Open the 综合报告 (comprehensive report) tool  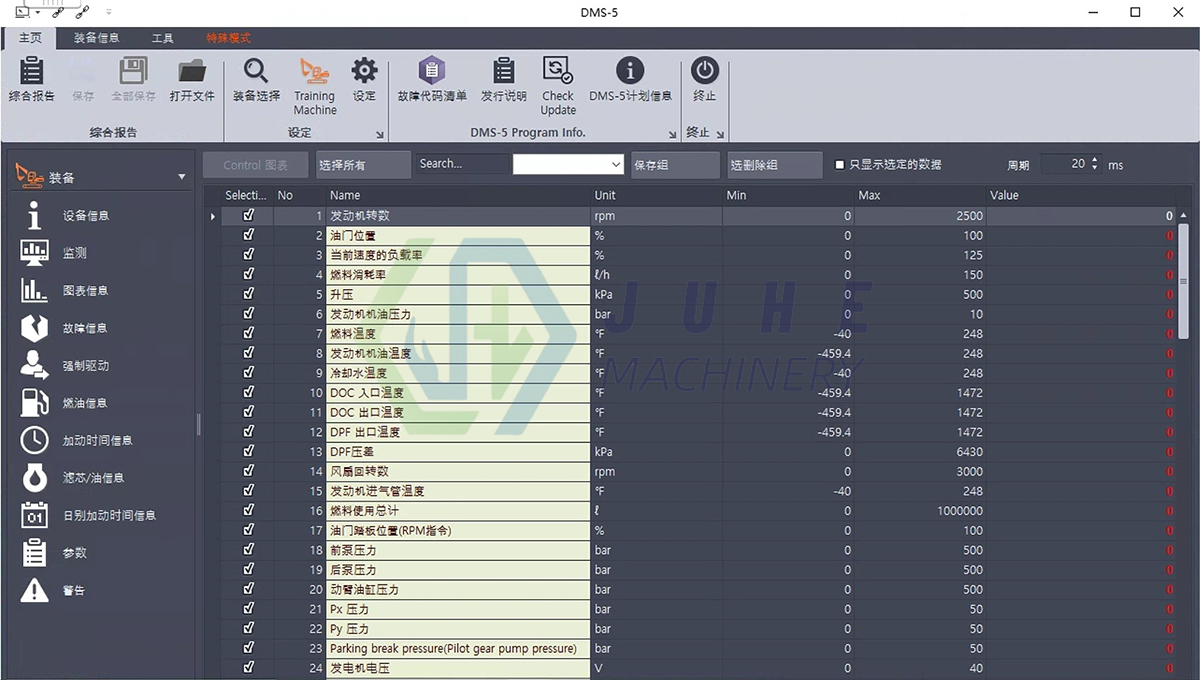coord(30,82)
